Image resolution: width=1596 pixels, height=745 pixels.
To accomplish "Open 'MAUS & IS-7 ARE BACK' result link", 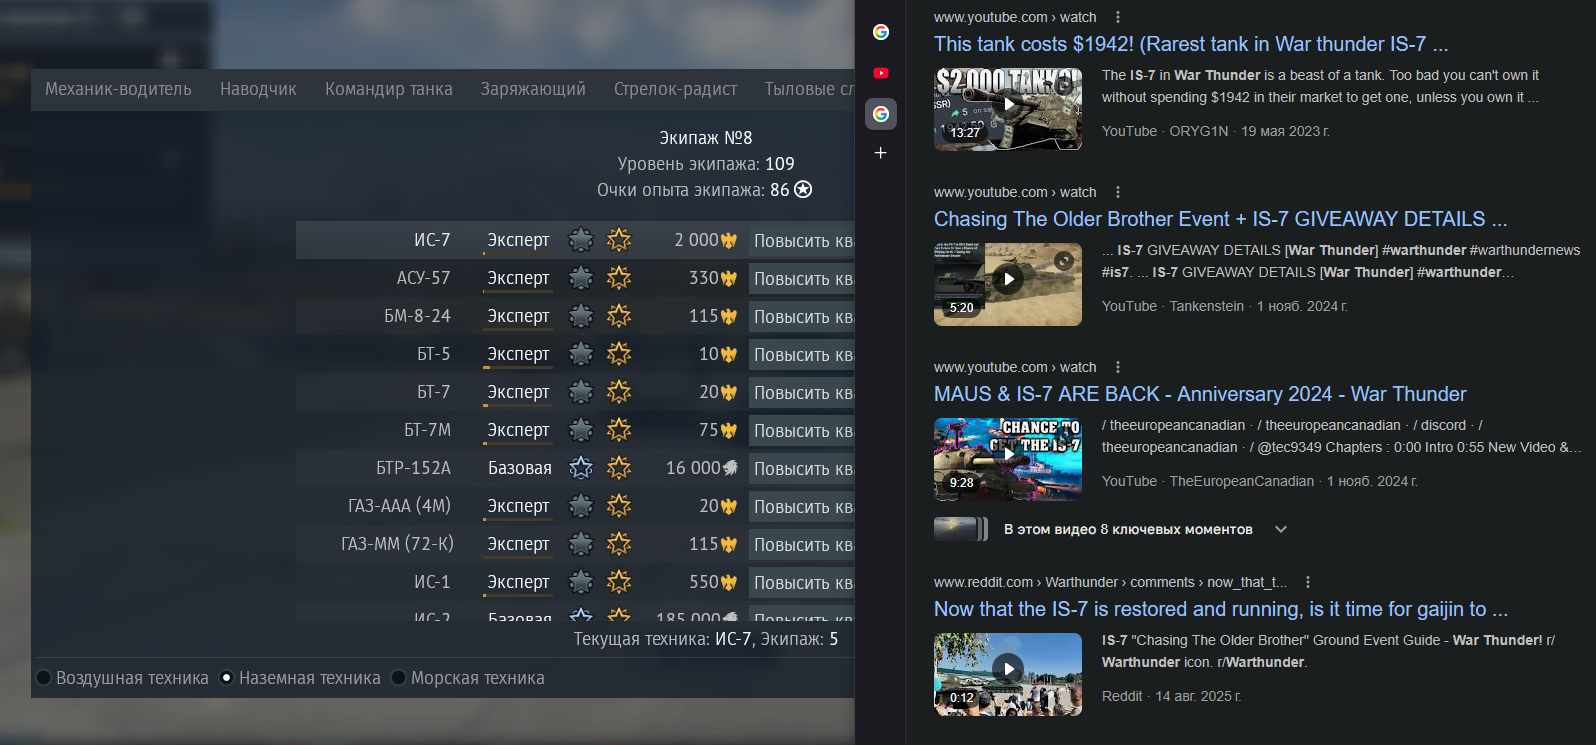I will click(x=1200, y=394).
